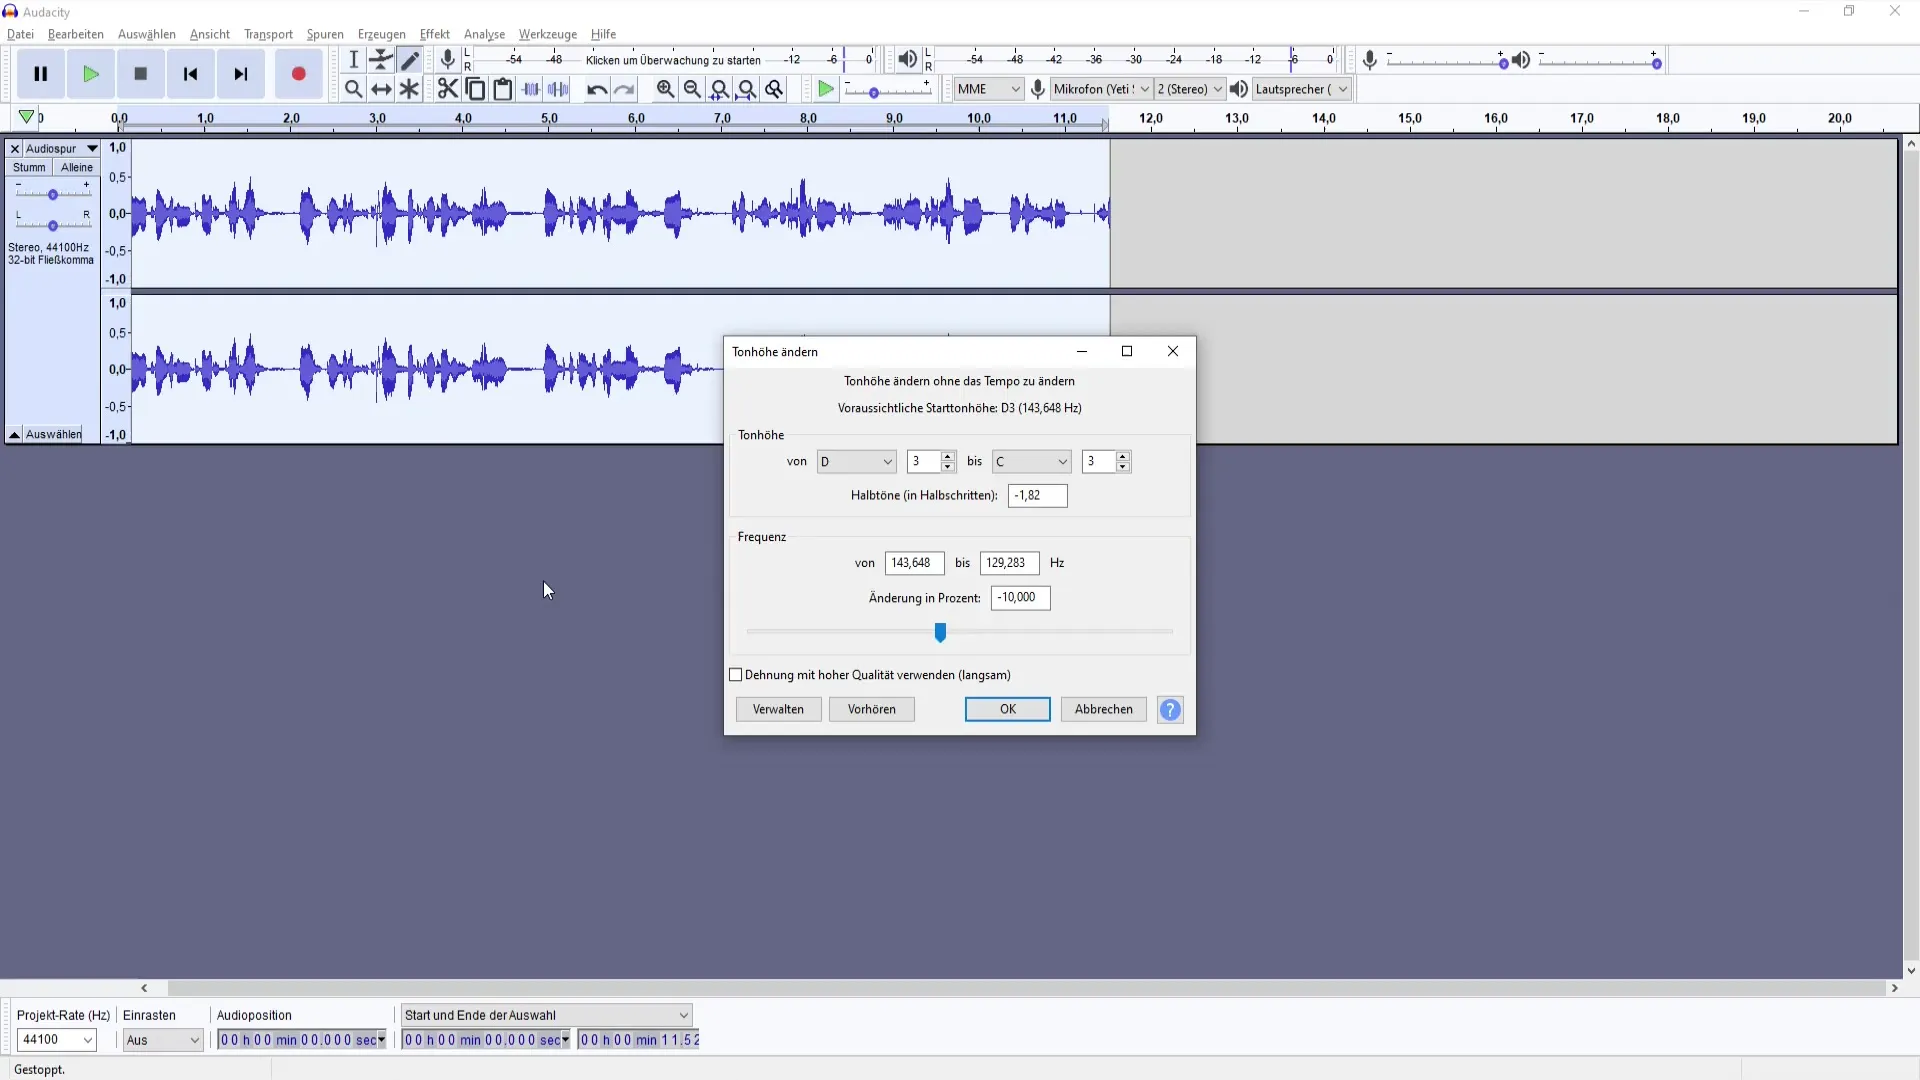Image resolution: width=1920 pixels, height=1080 pixels.
Task: Open the Einrasten Aus dropdown
Action: coord(163,1040)
